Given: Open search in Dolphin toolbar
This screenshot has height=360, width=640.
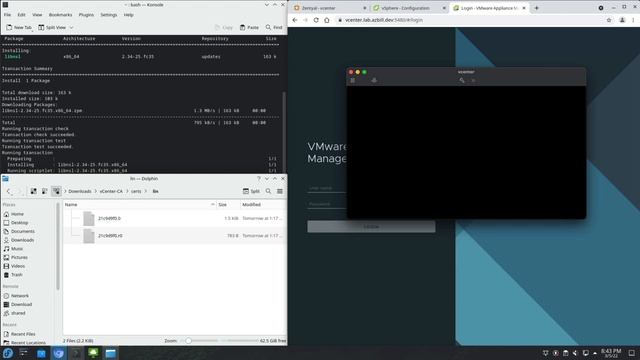Looking at the screenshot, I should pos(268,191).
